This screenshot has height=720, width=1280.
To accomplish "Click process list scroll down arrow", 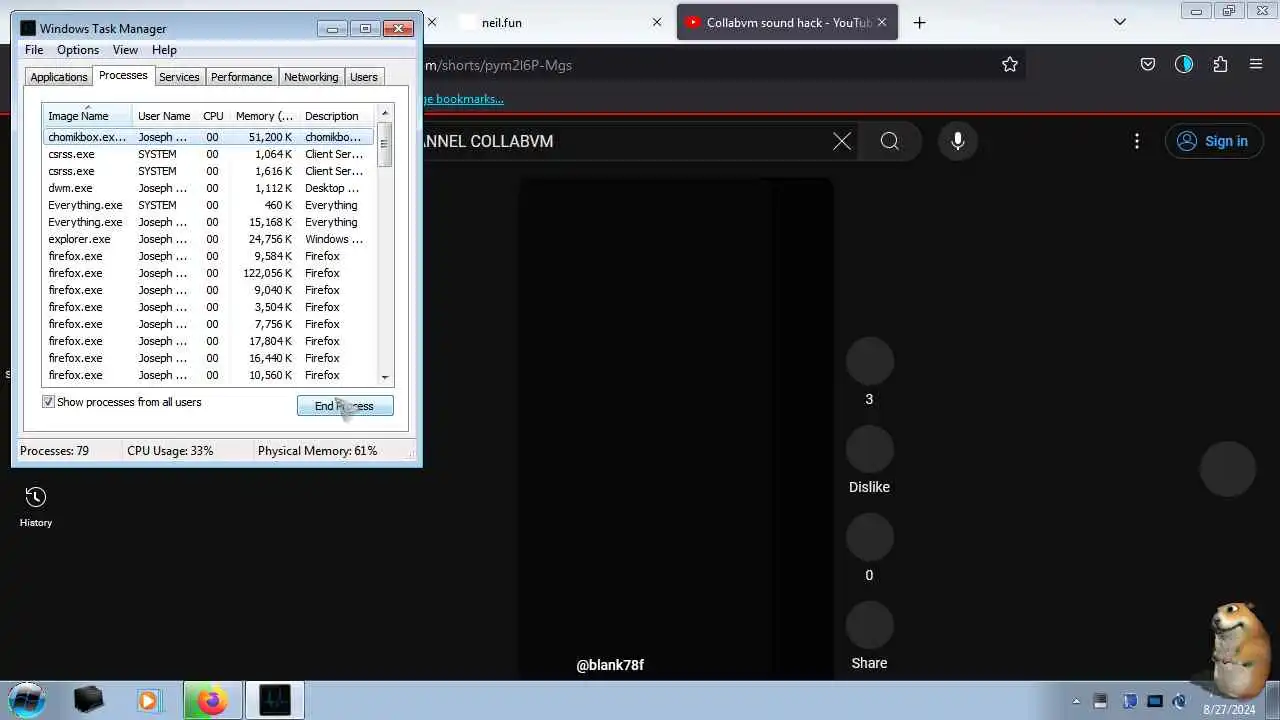I will click(x=385, y=377).
